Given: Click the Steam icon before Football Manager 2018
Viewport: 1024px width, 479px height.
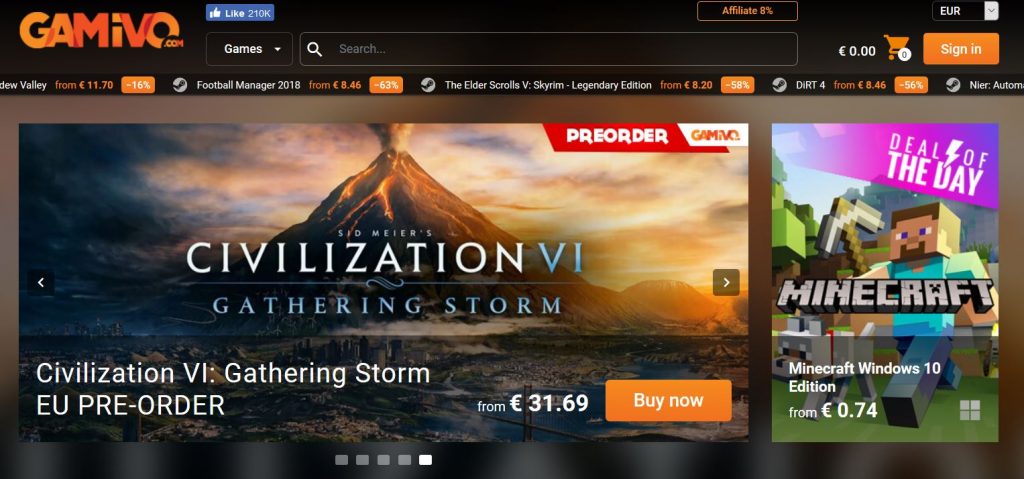Looking at the screenshot, I should point(180,85).
